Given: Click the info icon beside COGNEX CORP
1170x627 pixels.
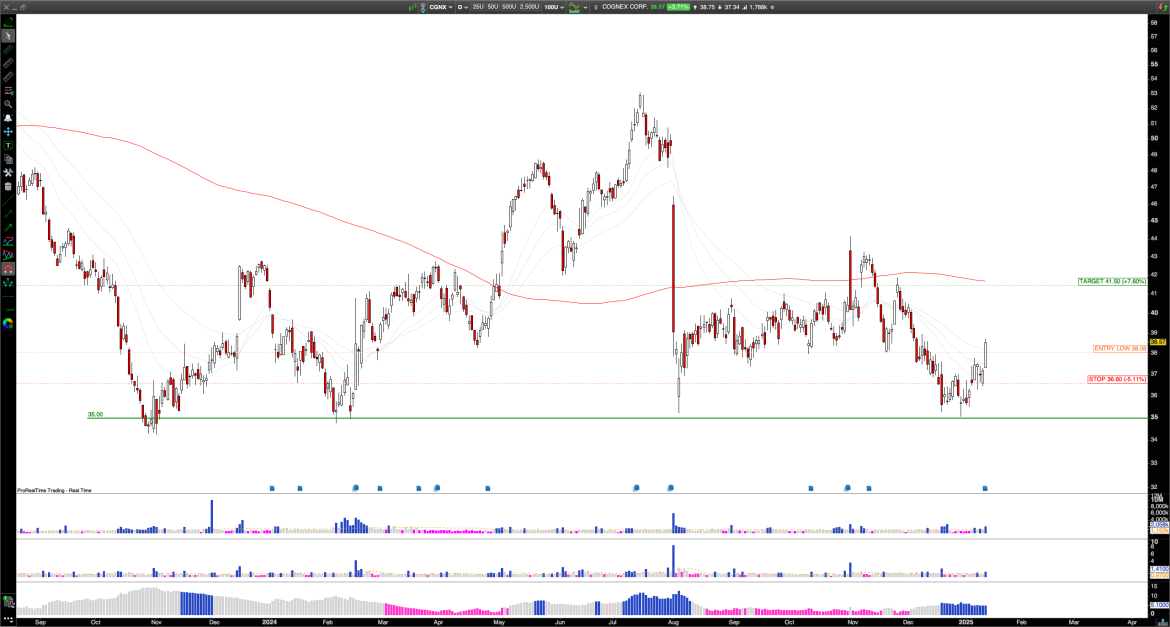Looking at the screenshot, I should pos(596,6).
